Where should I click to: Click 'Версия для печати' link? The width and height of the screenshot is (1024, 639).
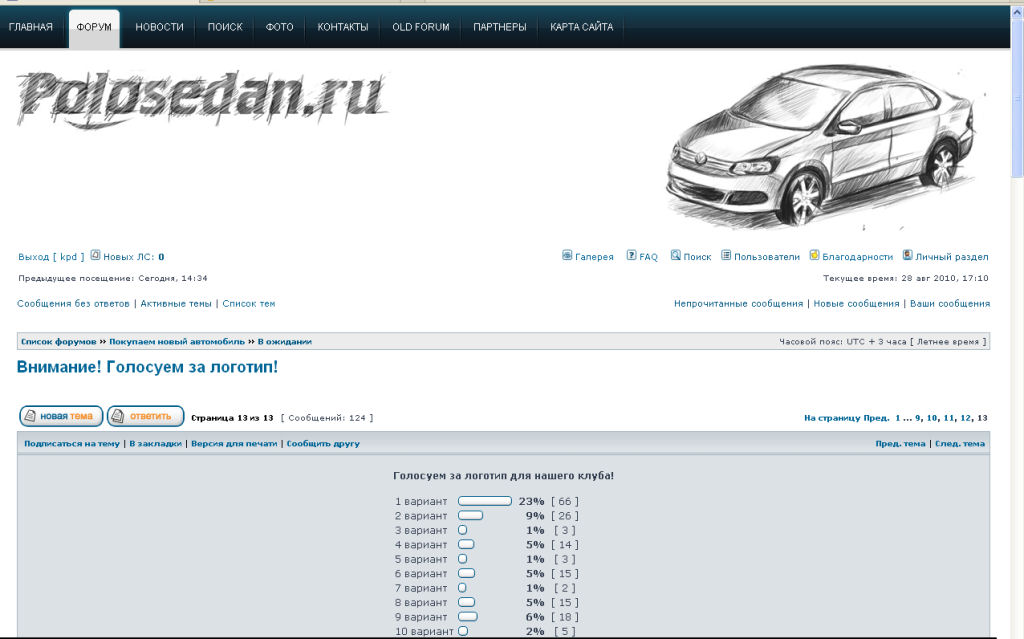pyautogui.click(x=235, y=443)
